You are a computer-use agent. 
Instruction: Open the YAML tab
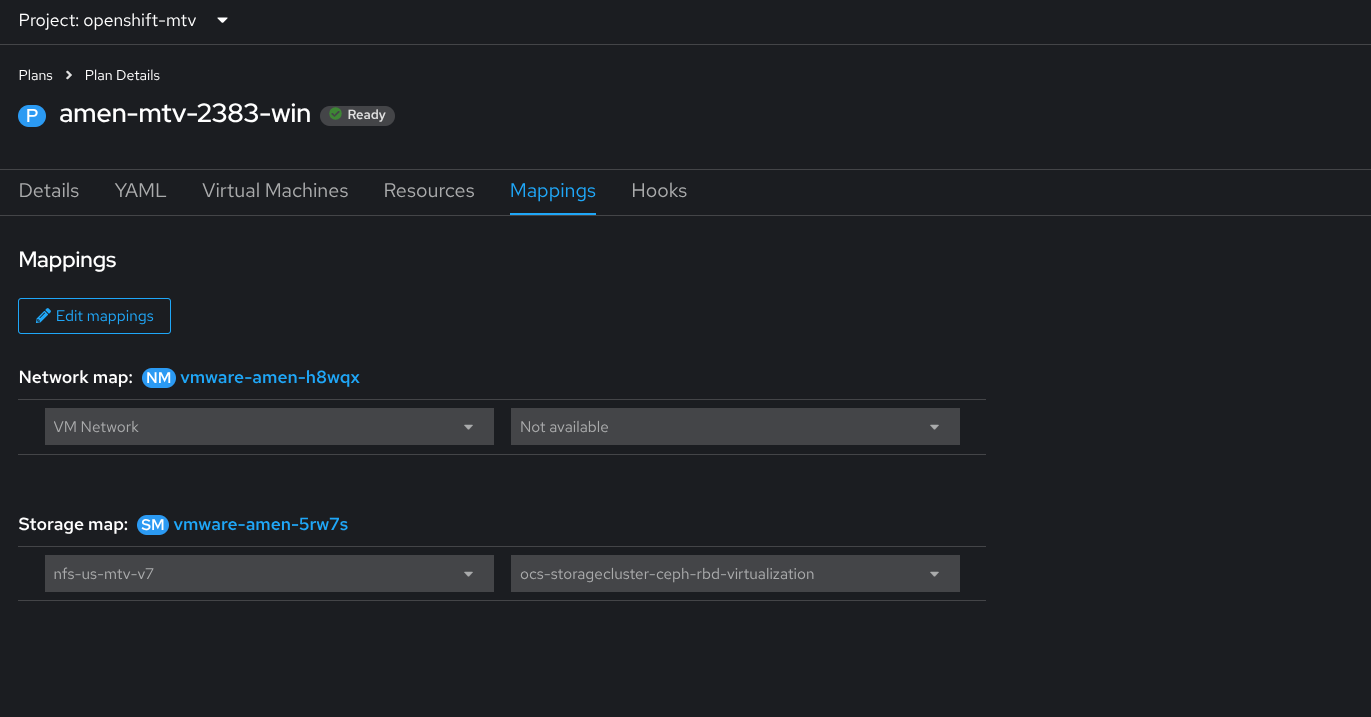point(140,191)
